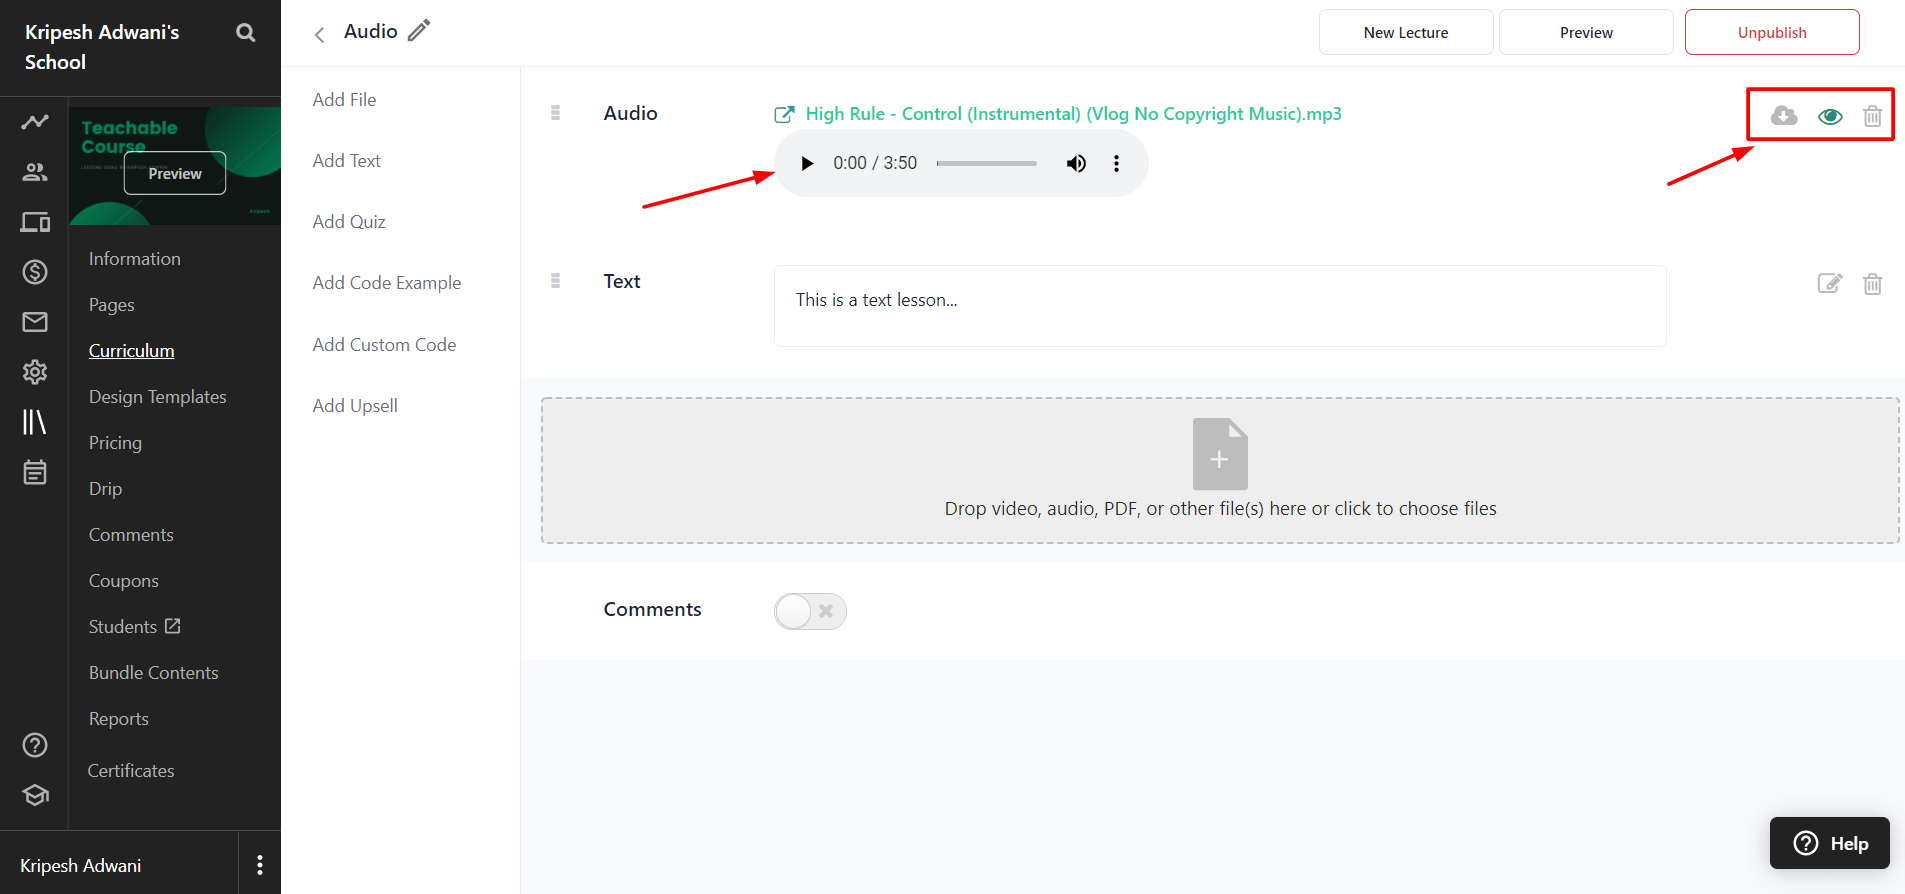This screenshot has width=1905, height=894.
Task: Enable the Comments toggle switch
Action: [810, 611]
